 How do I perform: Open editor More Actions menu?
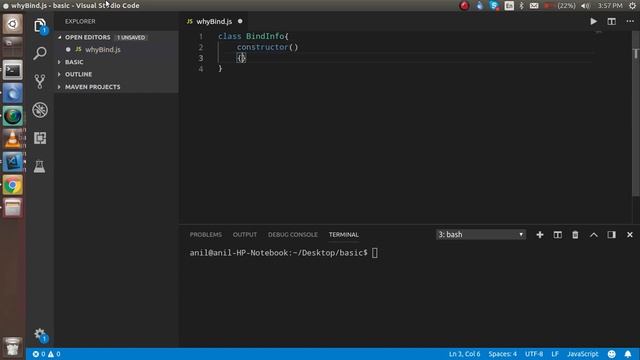(630, 21)
